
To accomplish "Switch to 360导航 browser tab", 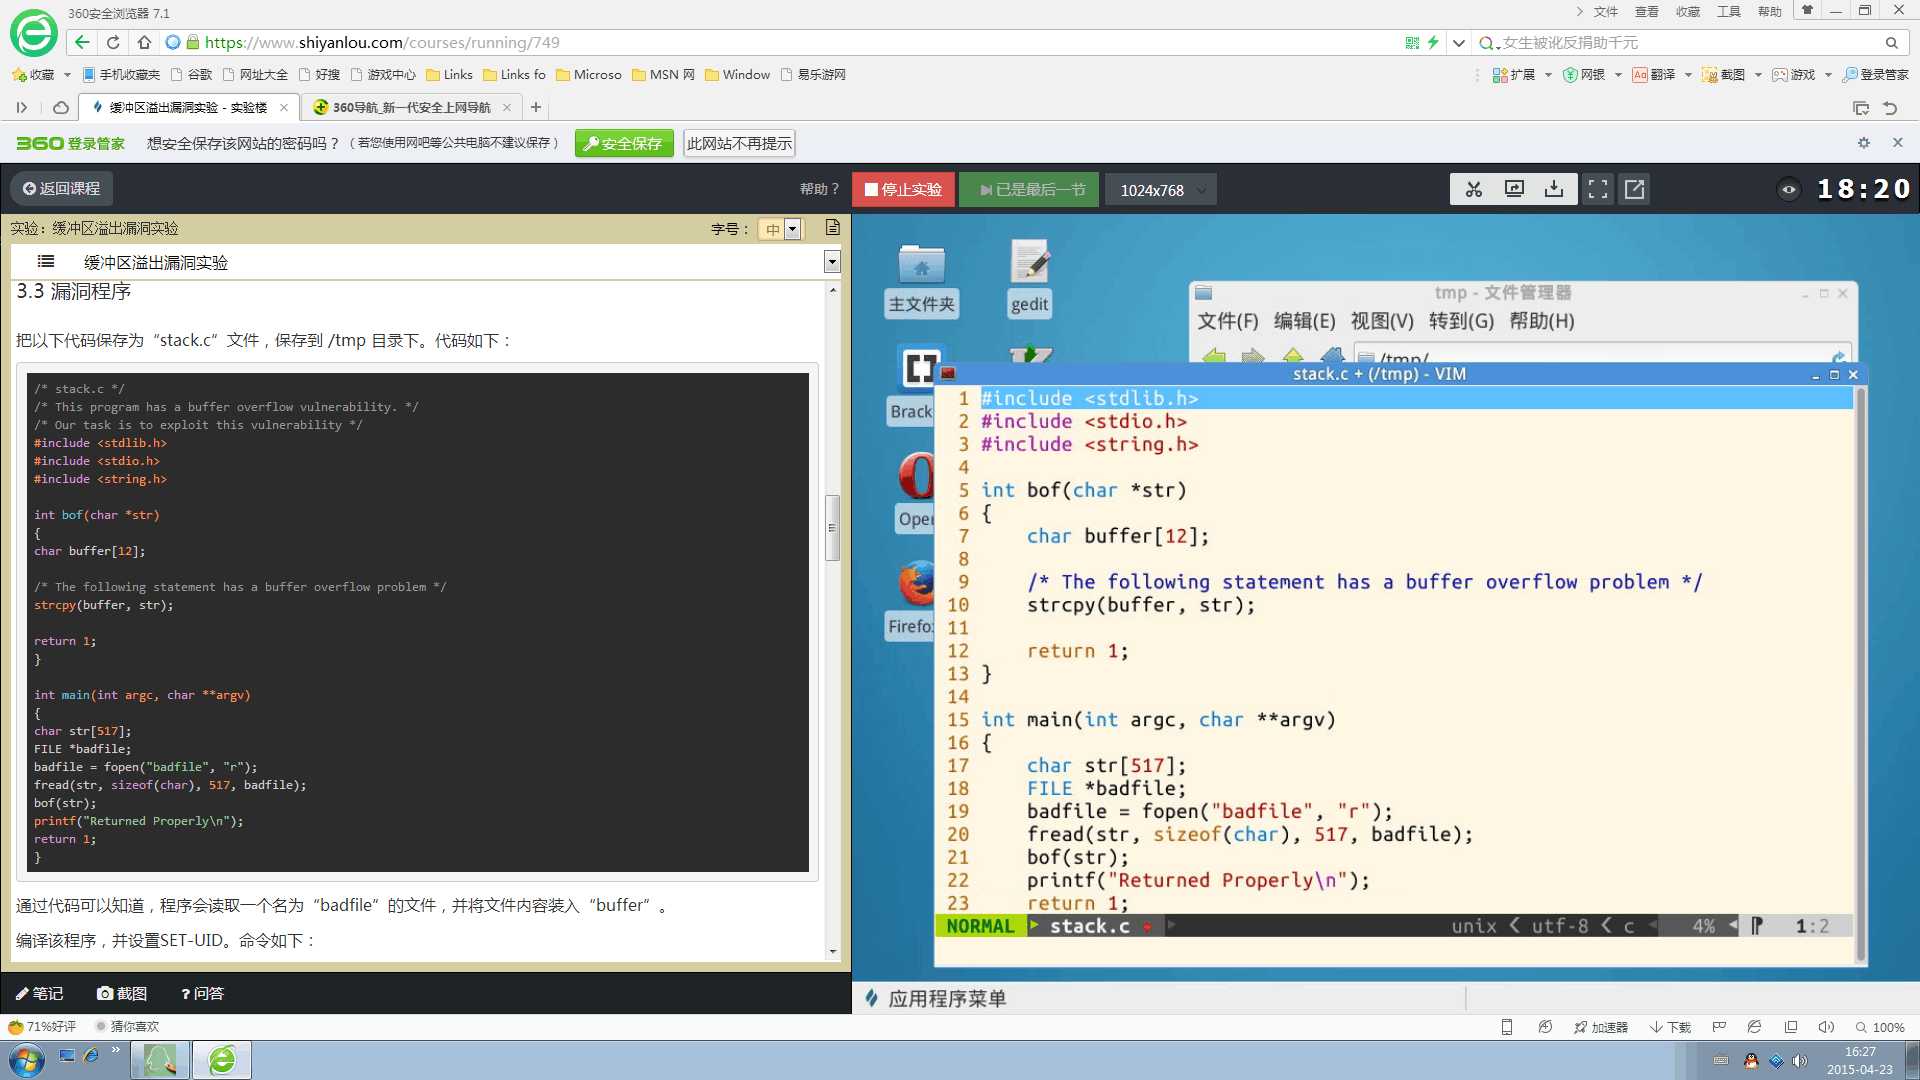I will (410, 107).
